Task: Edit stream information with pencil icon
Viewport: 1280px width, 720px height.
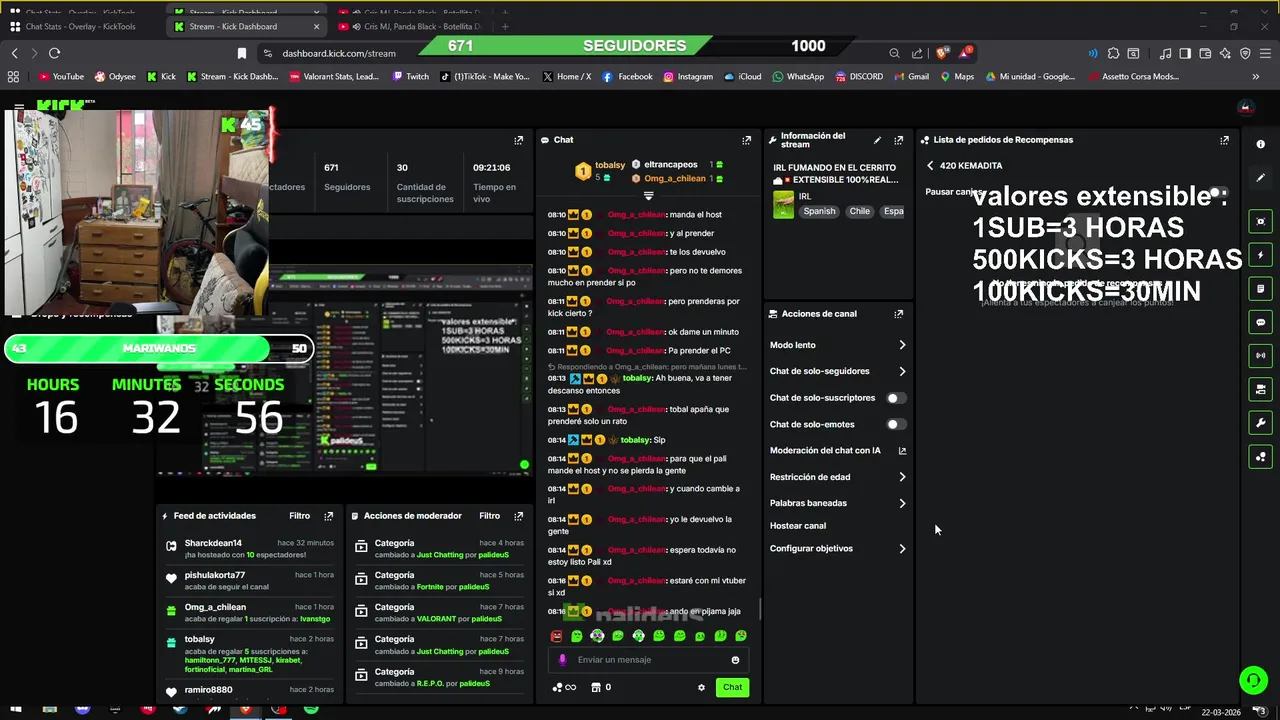Action: coord(877,140)
